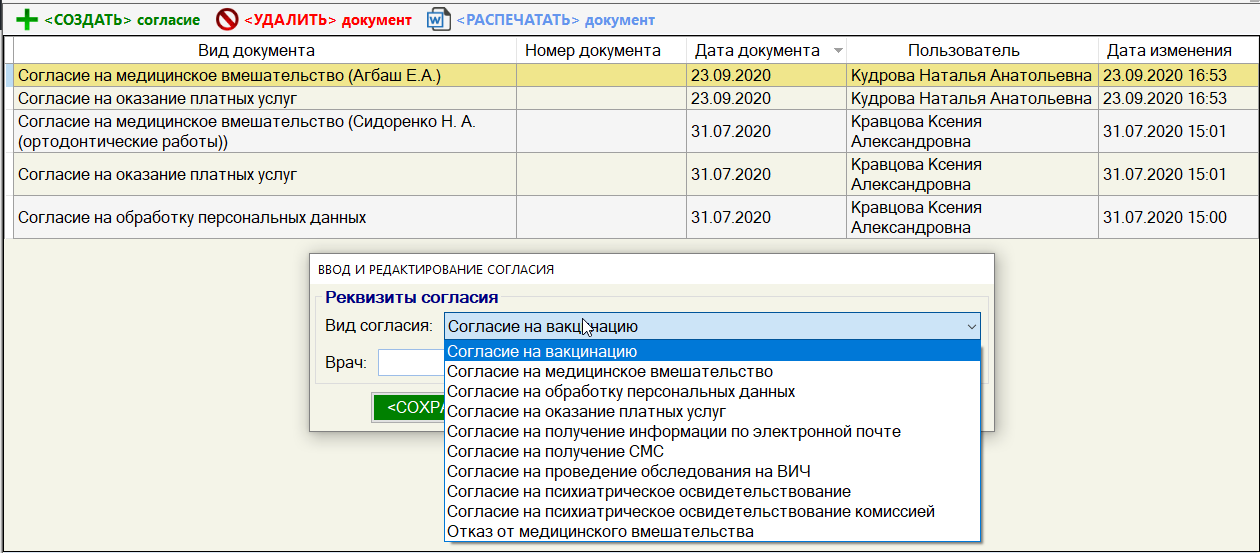The width and height of the screenshot is (1260, 553).
Task: Open the Вид согласия combo box arrow
Action: tap(970, 326)
